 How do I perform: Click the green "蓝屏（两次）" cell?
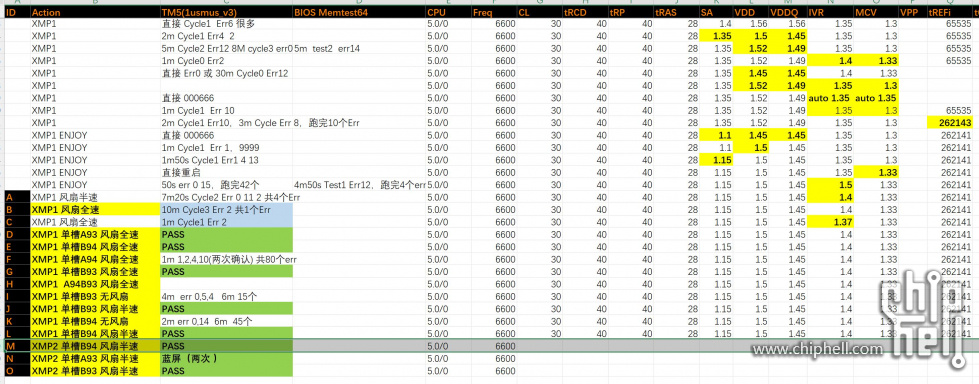point(226,358)
